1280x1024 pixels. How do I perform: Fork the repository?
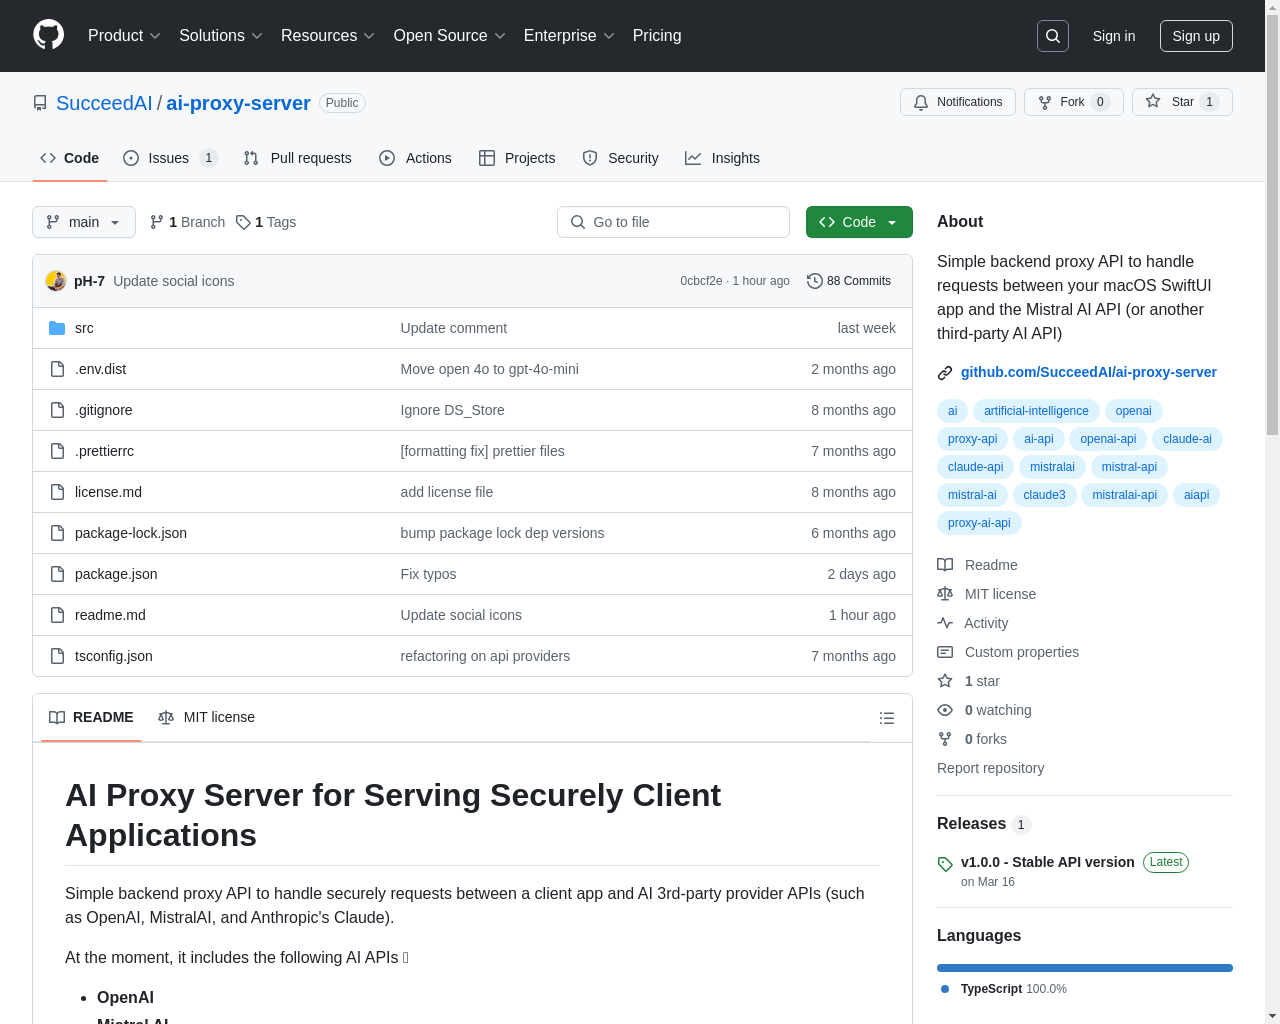pyautogui.click(x=1073, y=102)
